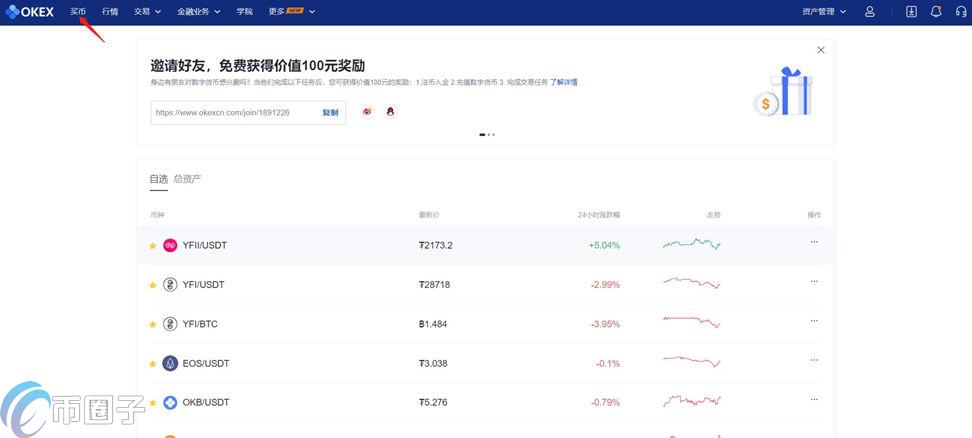Toggle the favorite star for YFI/USDT

click(x=152, y=285)
